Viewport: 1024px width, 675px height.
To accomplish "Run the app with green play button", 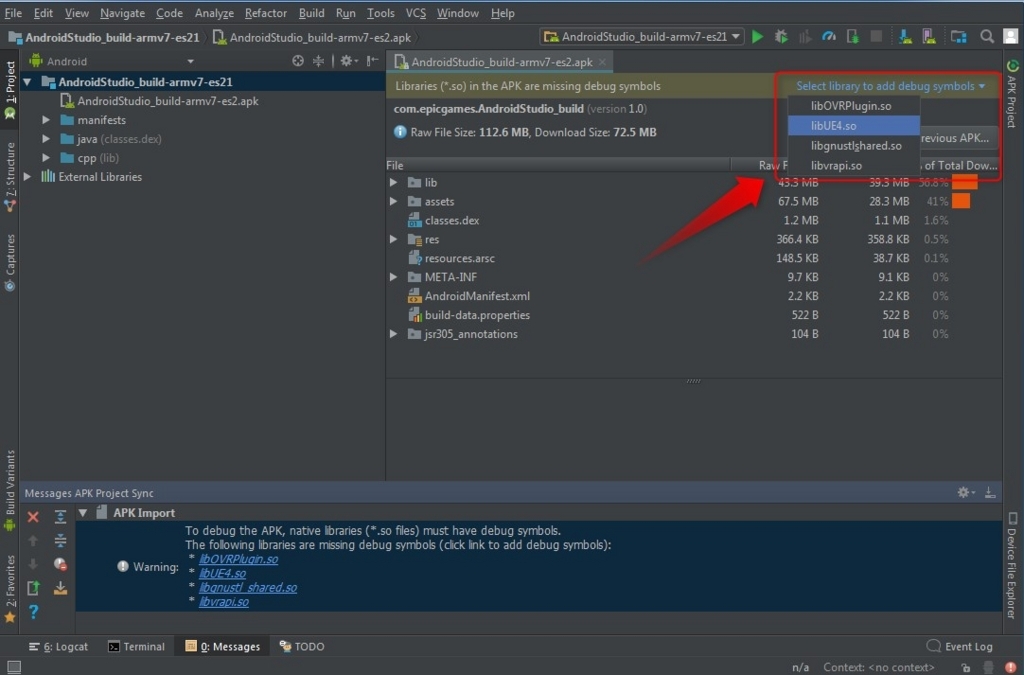I will pos(758,37).
